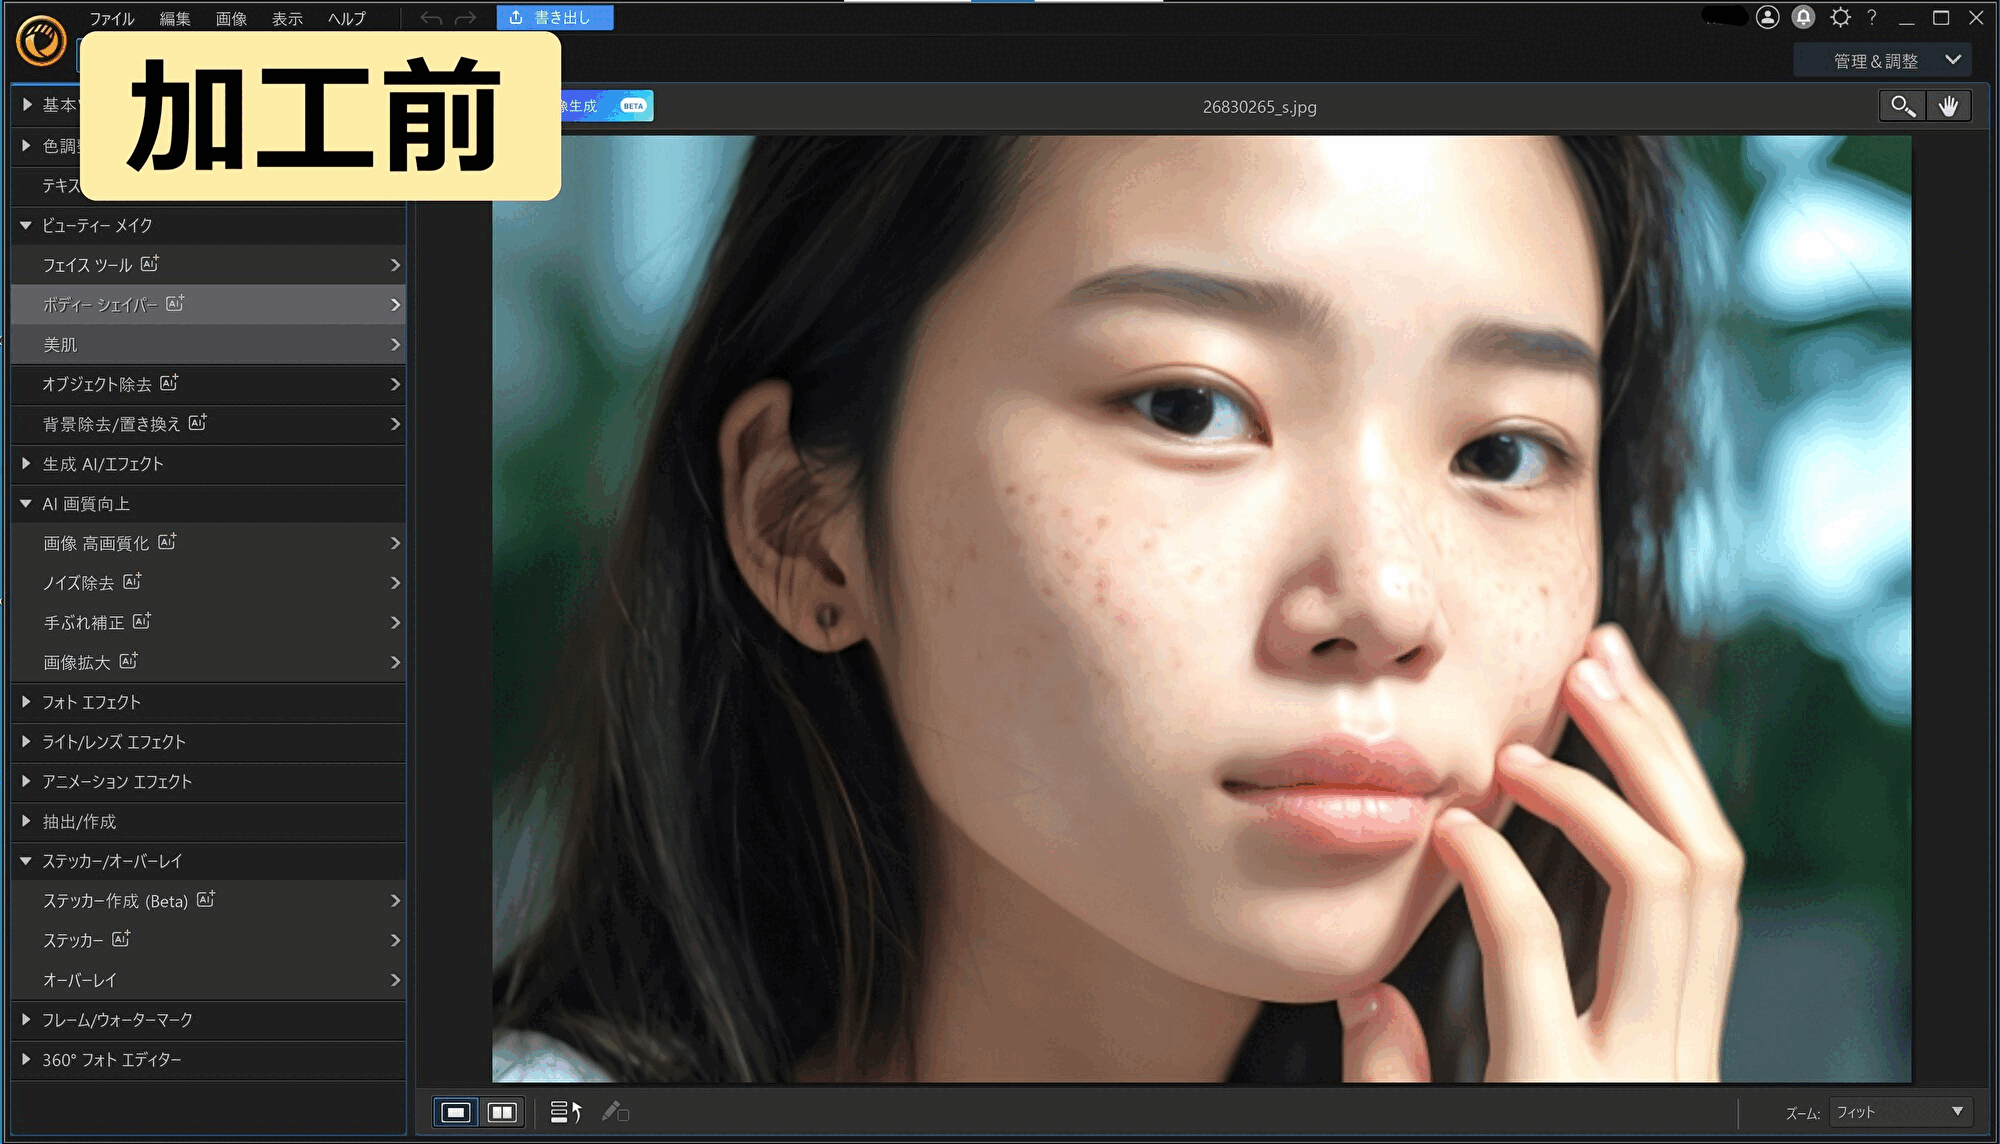Open the ファイル menu
Viewport: 2000px width, 1144px height.
pos(113,17)
